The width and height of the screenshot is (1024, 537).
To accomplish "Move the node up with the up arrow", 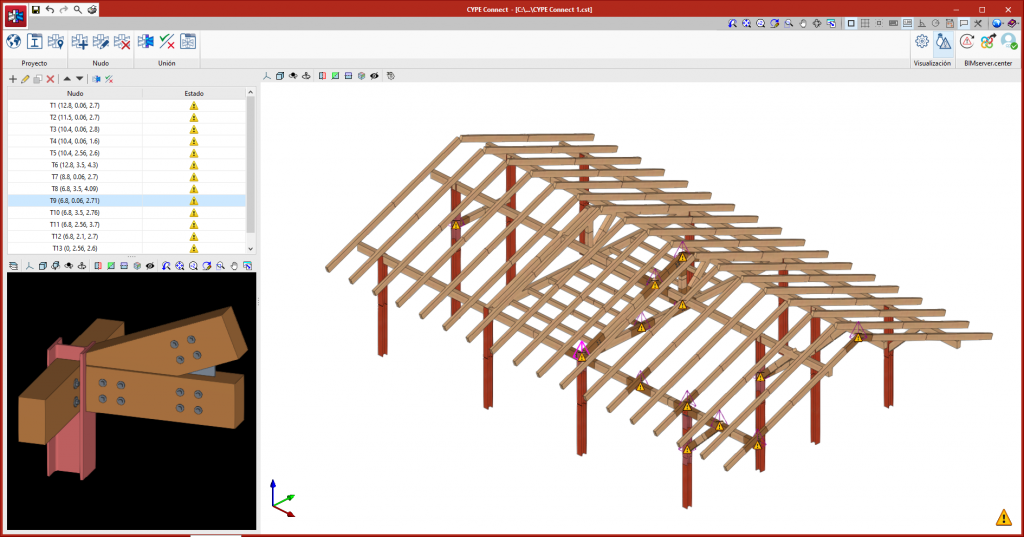I will coord(67,78).
